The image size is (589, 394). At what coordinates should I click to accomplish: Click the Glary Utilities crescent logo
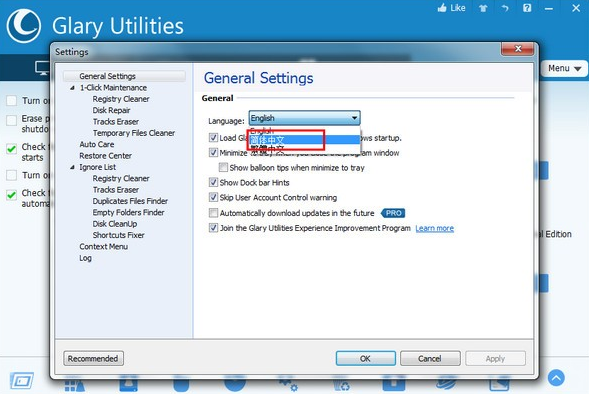23,26
